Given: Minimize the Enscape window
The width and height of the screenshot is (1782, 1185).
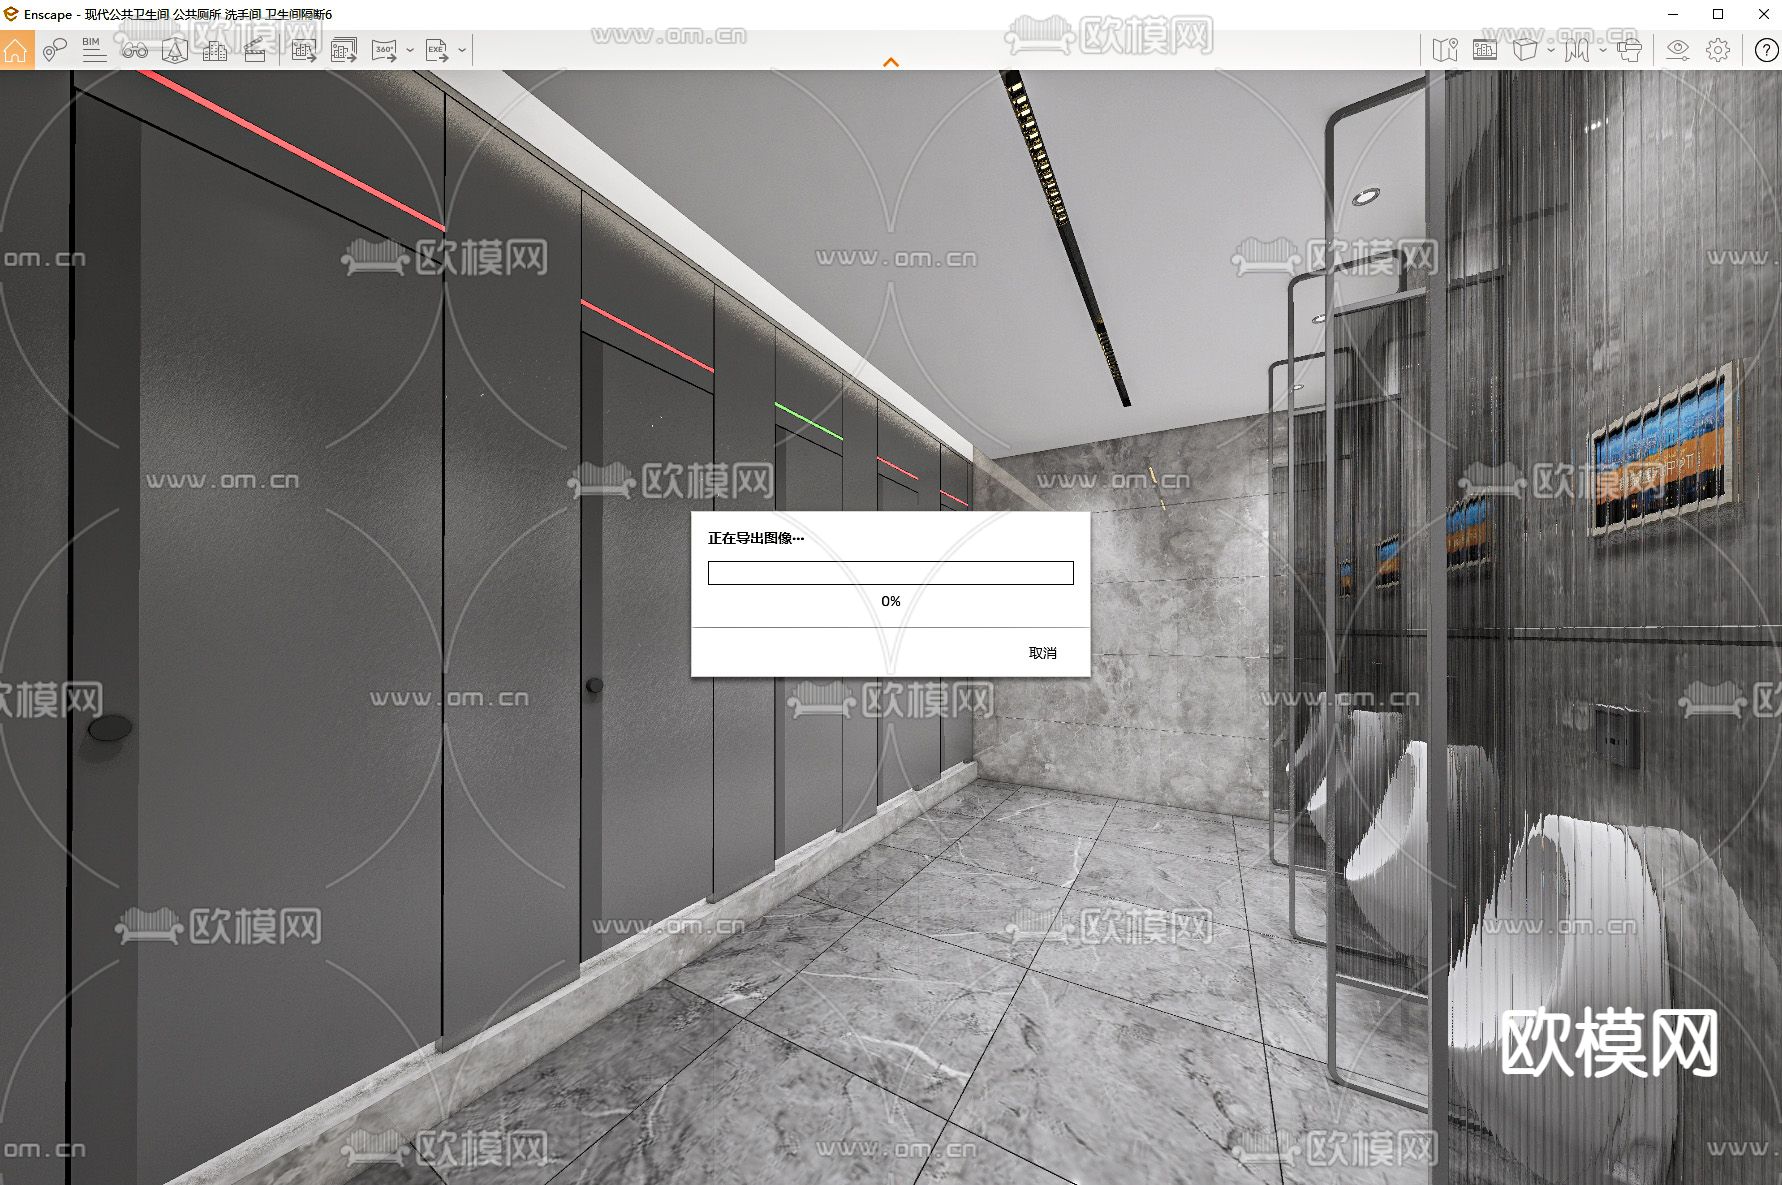Looking at the screenshot, I should (x=1675, y=14).
